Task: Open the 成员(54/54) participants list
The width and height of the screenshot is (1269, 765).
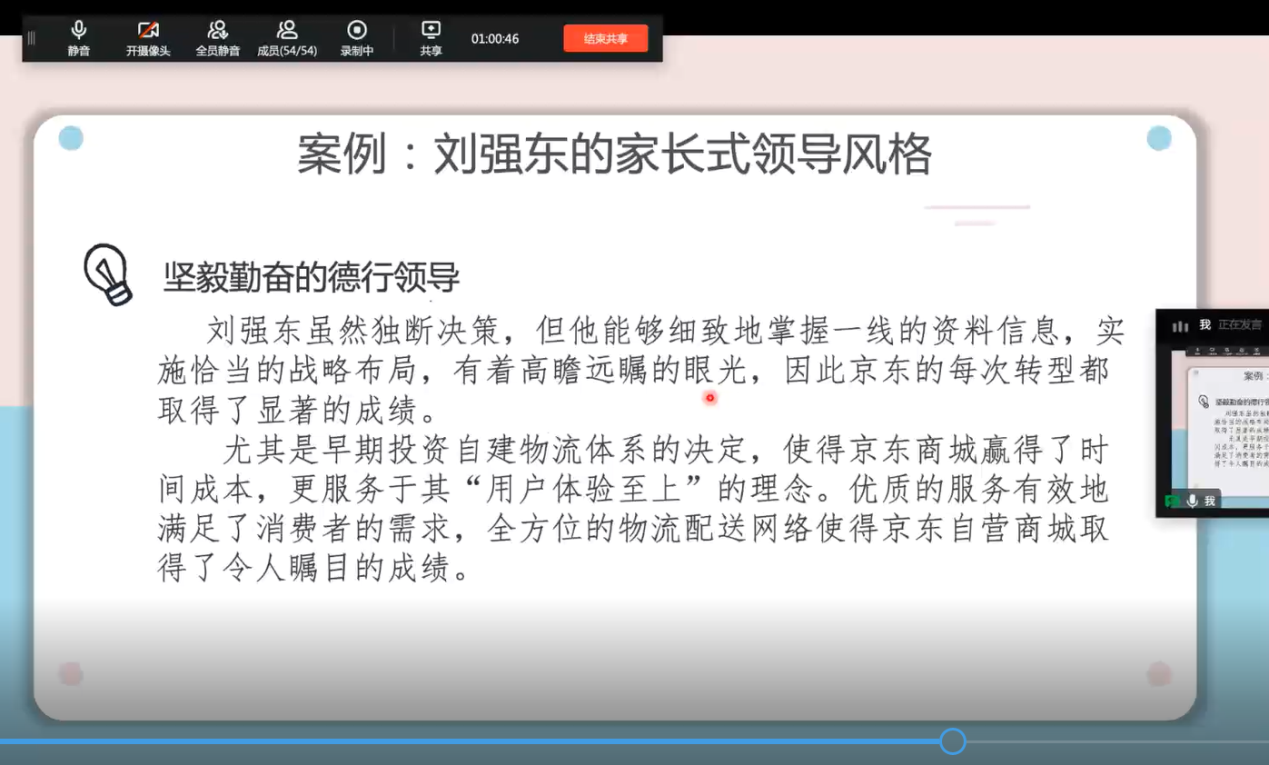Action: click(287, 31)
